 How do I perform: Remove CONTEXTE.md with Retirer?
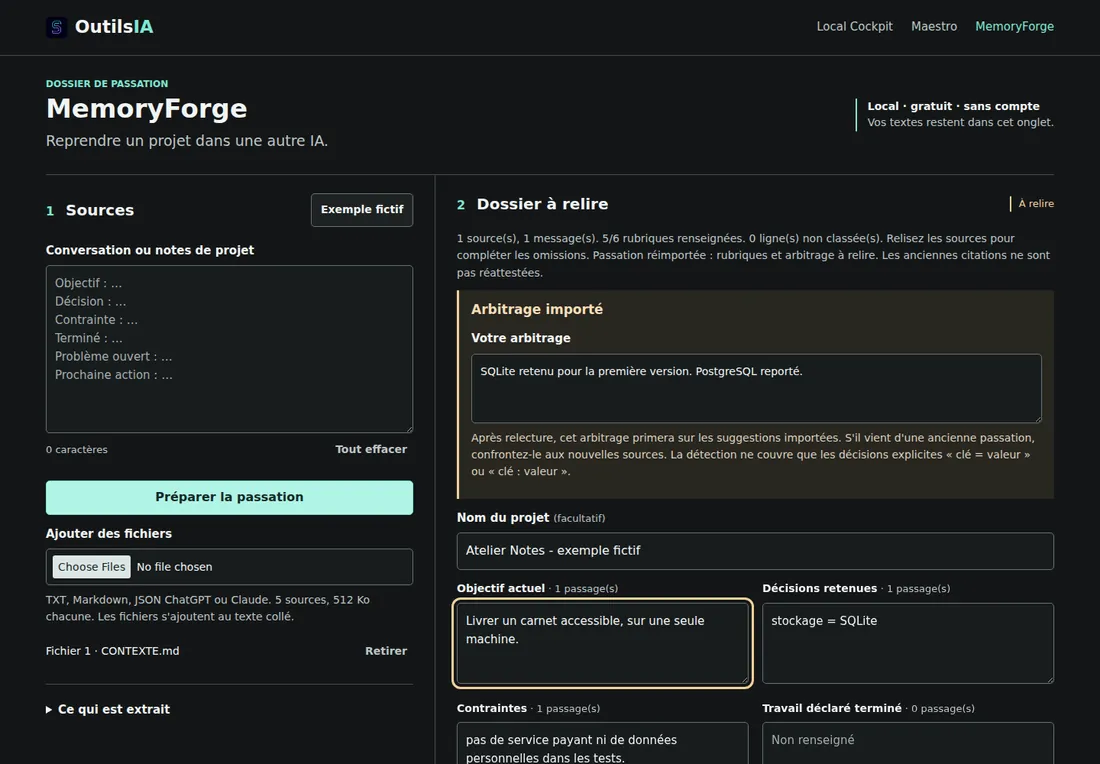point(386,651)
